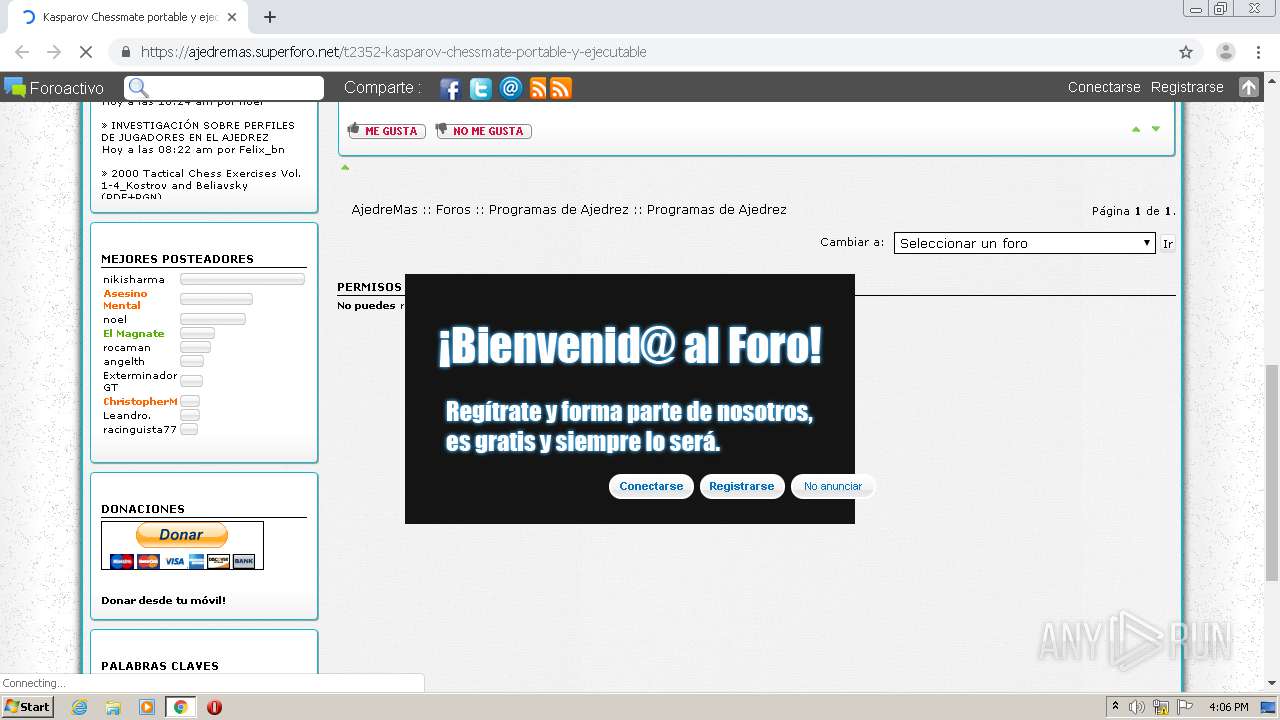
Task: Stop loading the page
Action: (86, 52)
